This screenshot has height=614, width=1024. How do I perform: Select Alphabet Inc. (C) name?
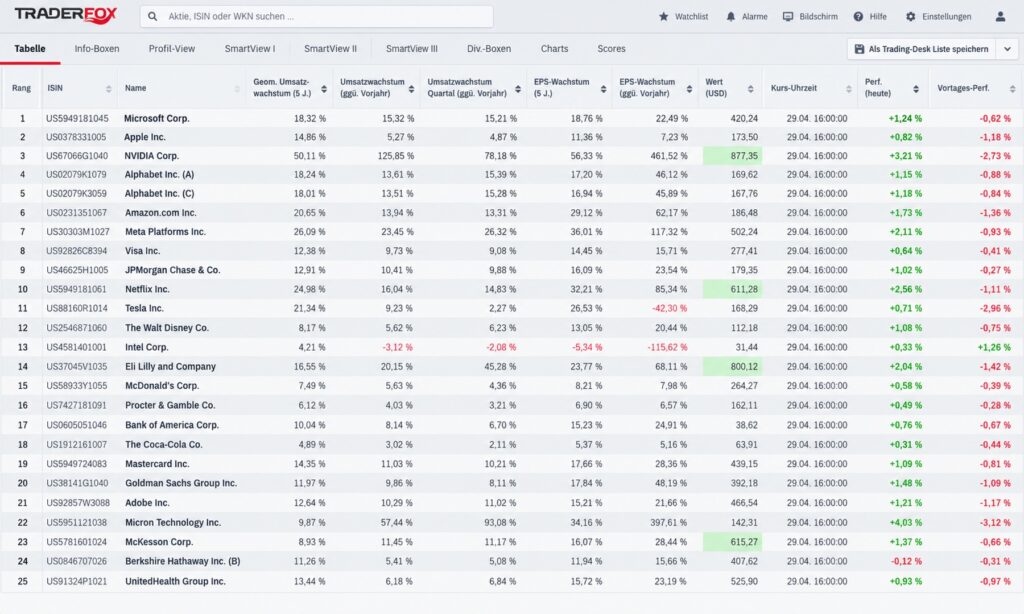point(159,194)
